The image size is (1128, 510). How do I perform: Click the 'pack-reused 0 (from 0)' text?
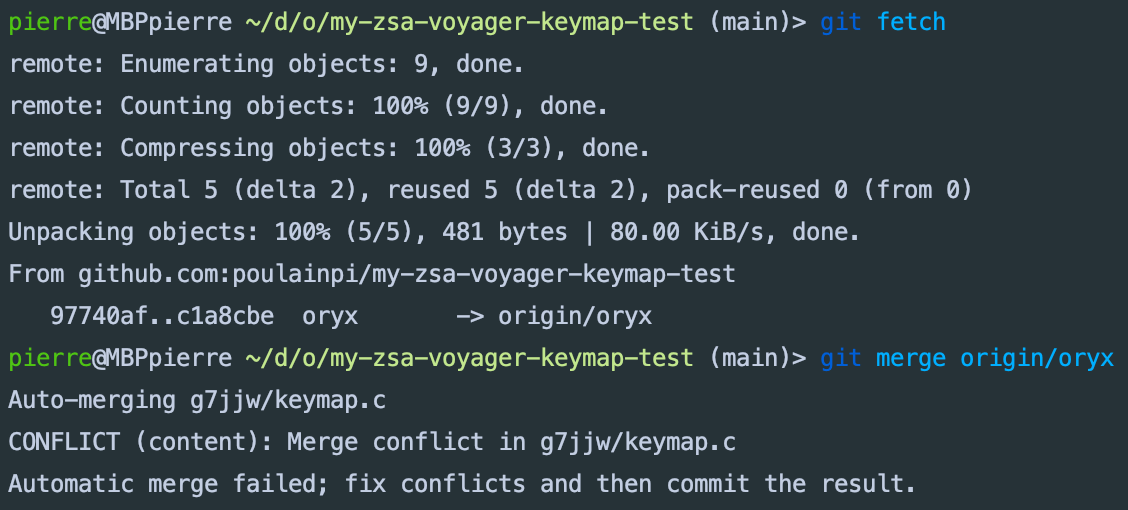(819, 190)
